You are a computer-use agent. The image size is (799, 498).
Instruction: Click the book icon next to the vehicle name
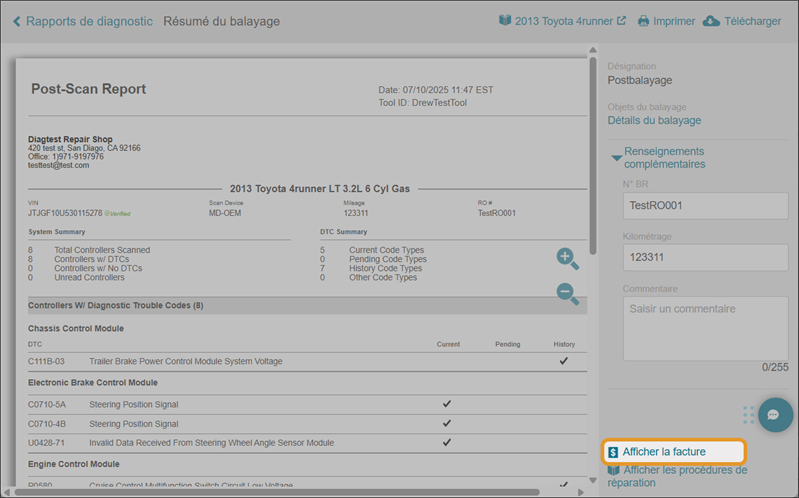tap(505, 21)
